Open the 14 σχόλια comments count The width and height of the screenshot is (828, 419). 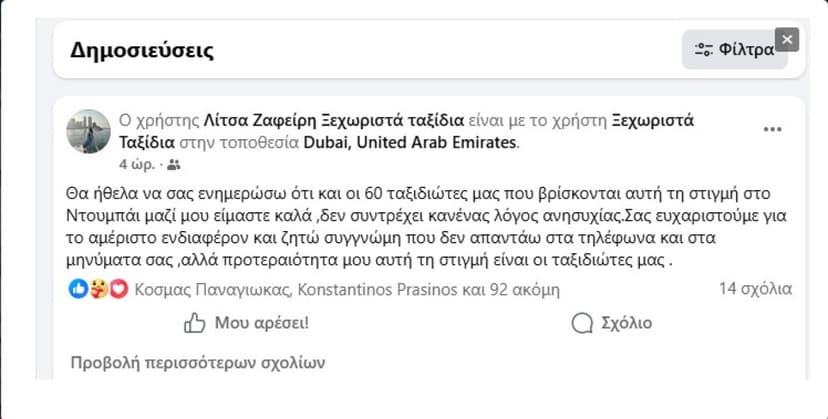[x=755, y=289]
